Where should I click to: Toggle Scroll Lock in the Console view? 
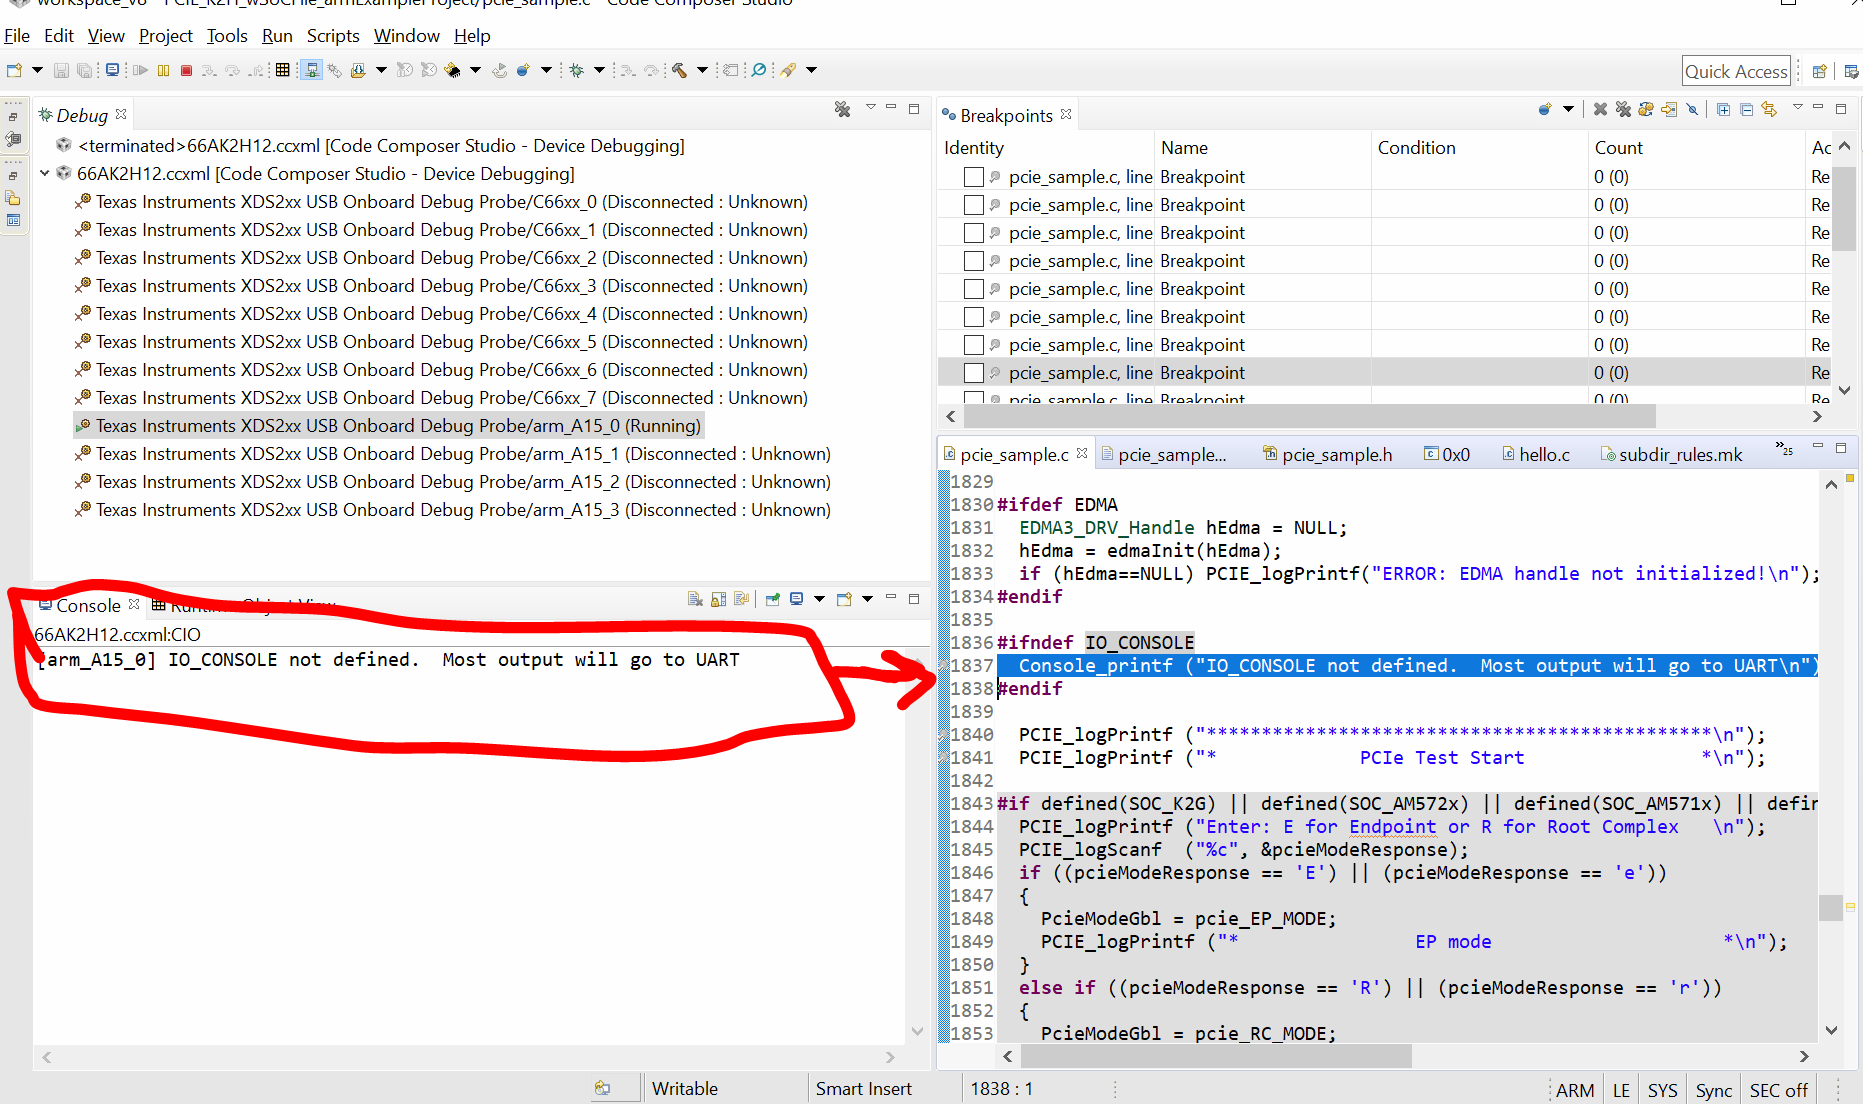click(718, 599)
